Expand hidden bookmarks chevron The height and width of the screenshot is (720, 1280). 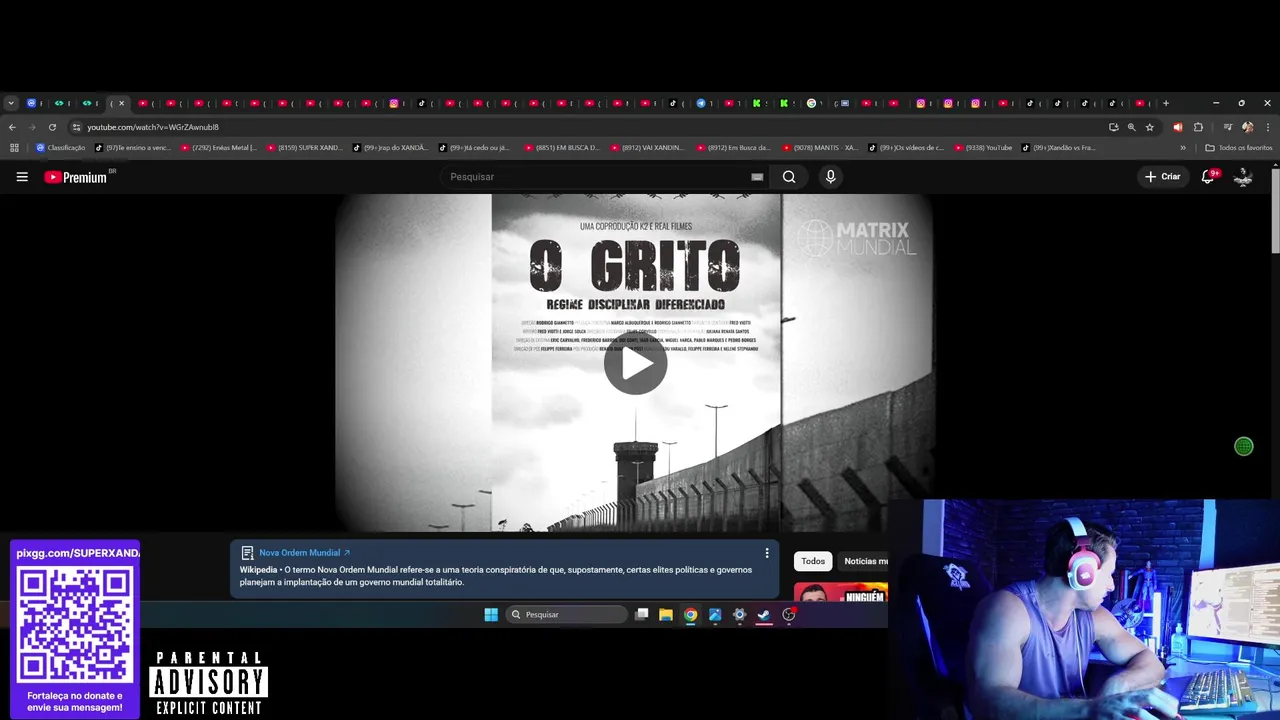point(1183,148)
